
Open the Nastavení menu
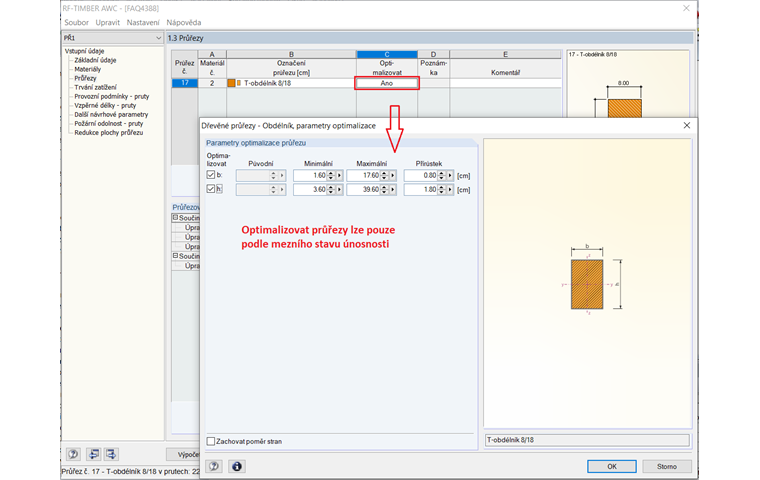pyautogui.click(x=143, y=22)
